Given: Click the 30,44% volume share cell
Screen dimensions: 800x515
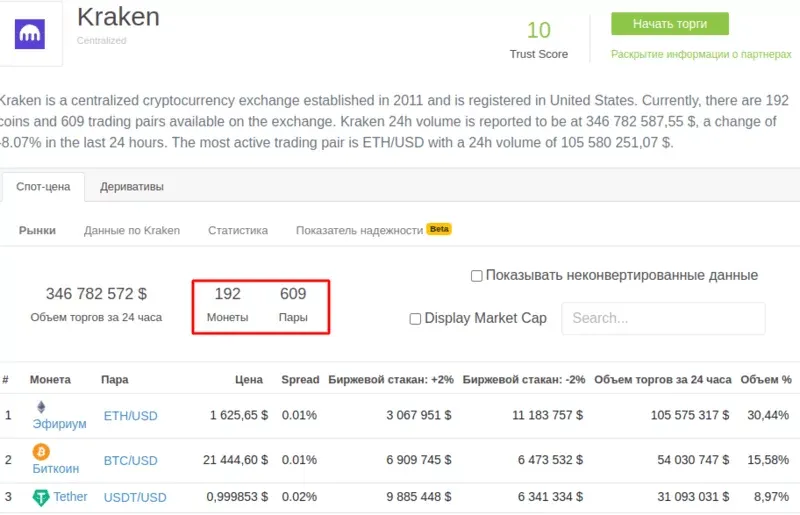Looking at the screenshot, I should 768,415.
